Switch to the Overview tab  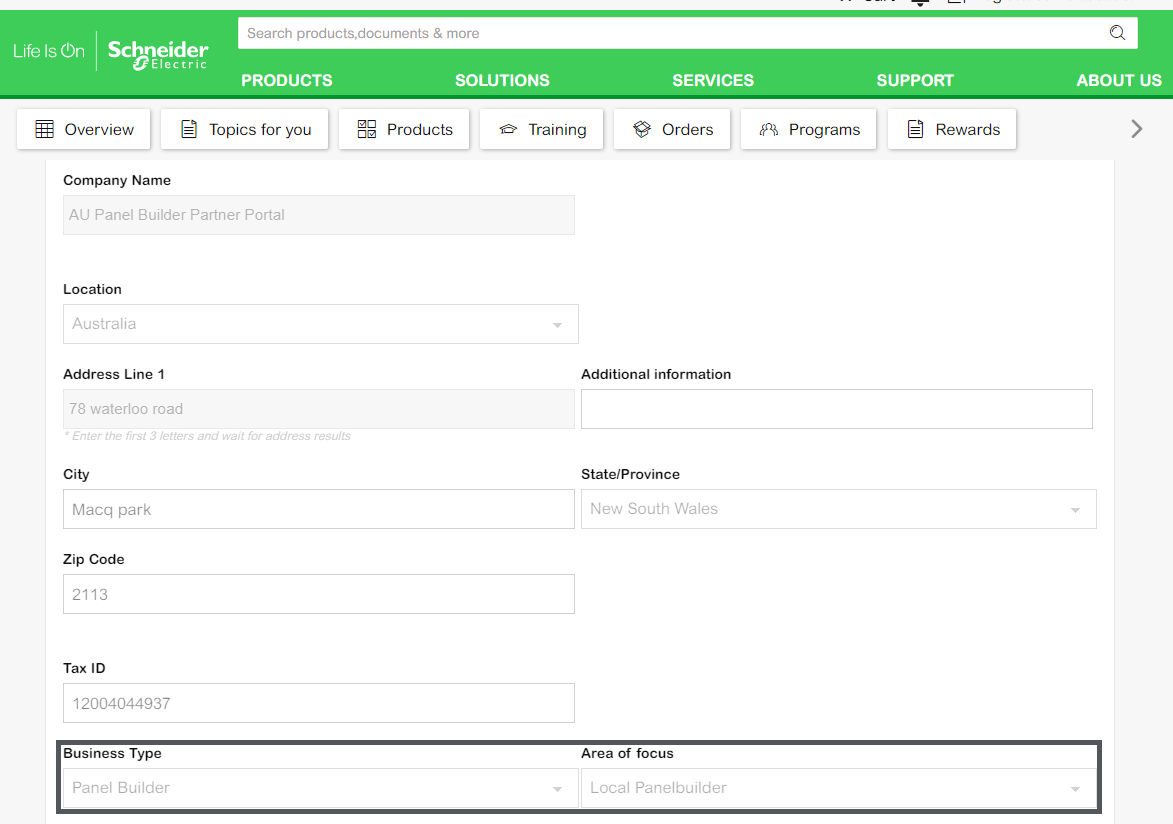84,129
